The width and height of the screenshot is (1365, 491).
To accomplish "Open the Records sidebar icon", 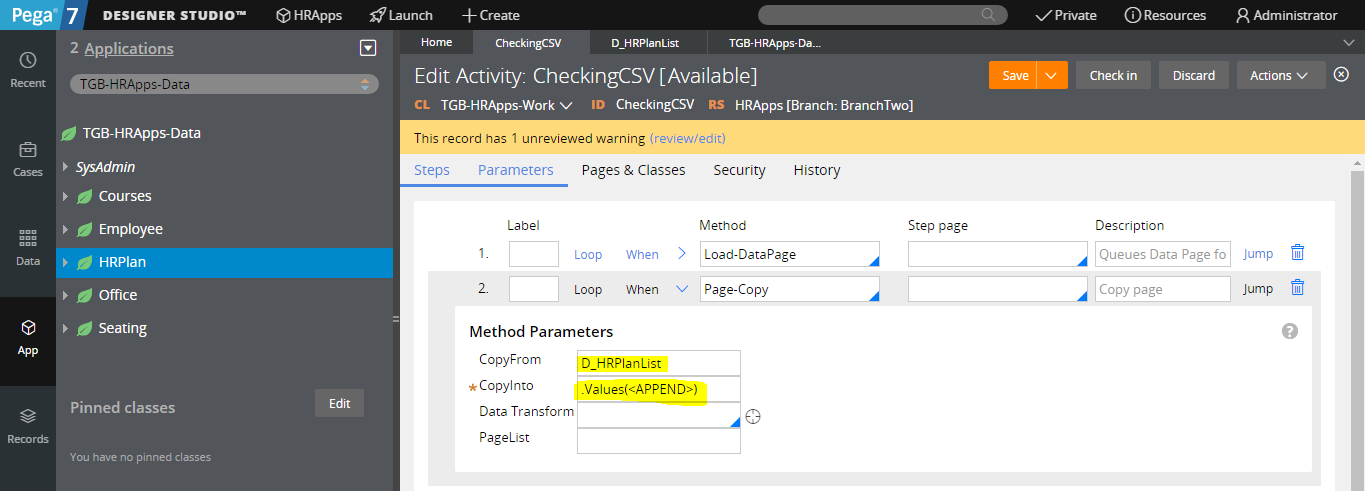I will pos(28,426).
